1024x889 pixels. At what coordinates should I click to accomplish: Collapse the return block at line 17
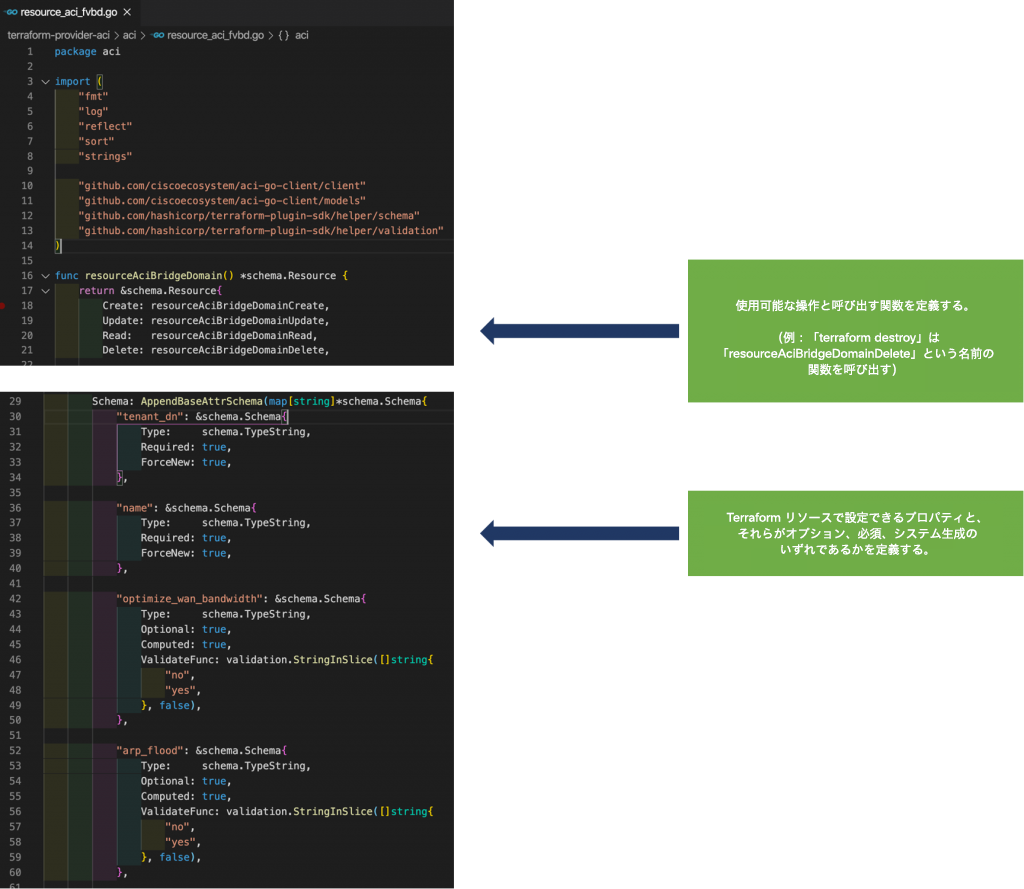point(45,290)
